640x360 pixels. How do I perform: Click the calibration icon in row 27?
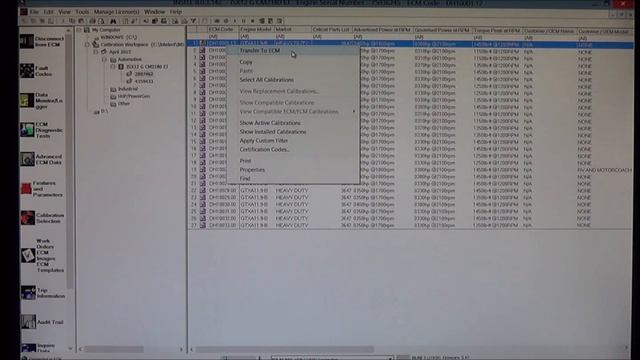202,225
